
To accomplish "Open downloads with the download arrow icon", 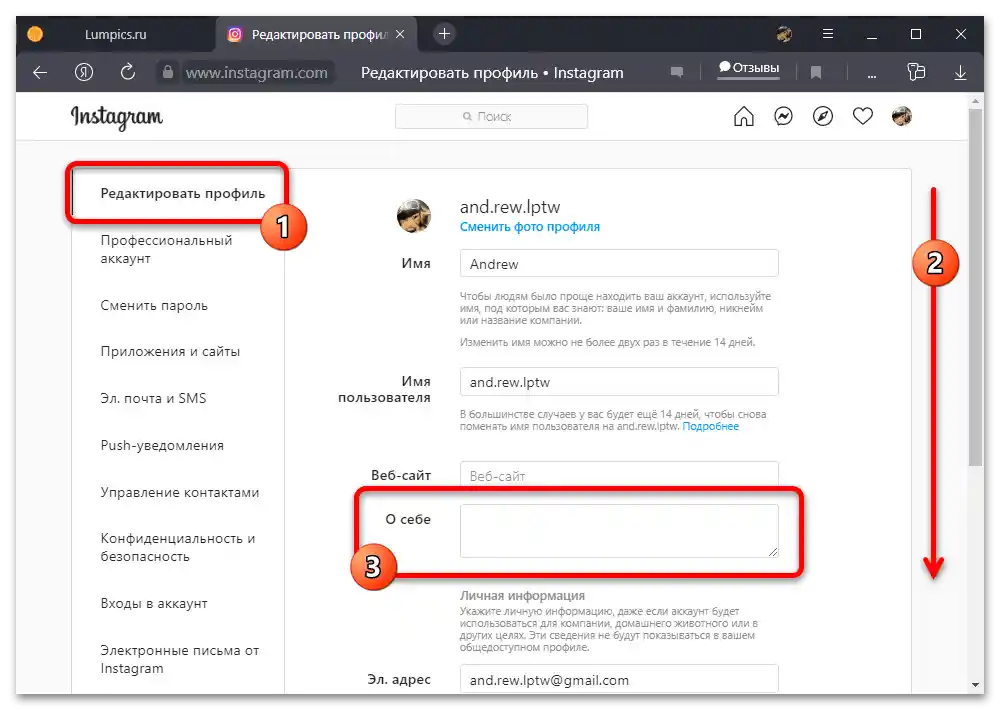I will pos(960,73).
